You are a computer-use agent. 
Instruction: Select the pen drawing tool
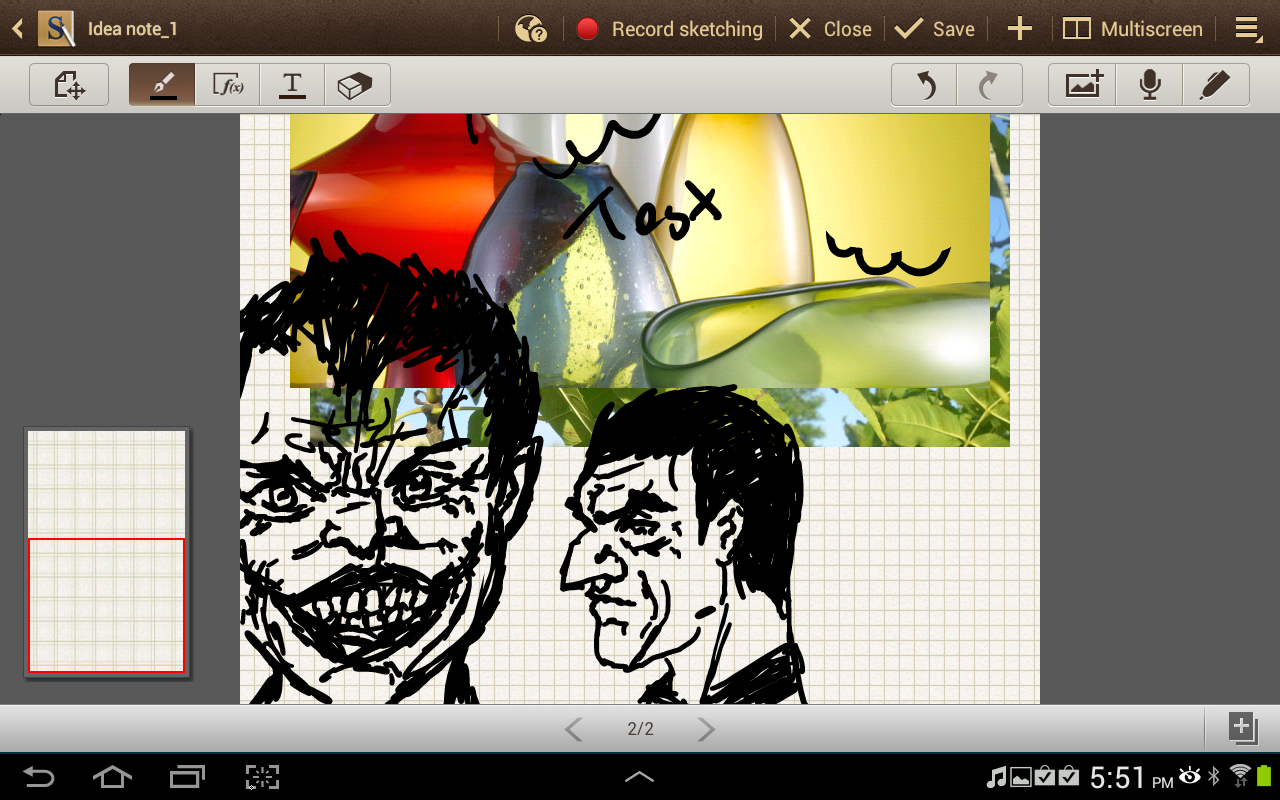coord(162,85)
